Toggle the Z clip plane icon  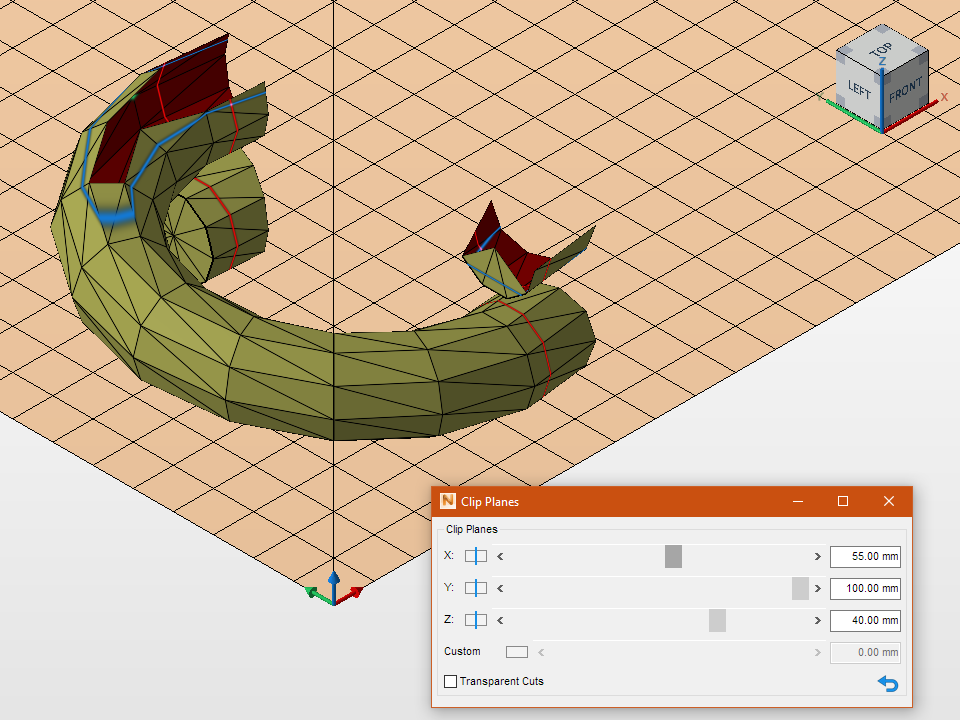point(476,620)
